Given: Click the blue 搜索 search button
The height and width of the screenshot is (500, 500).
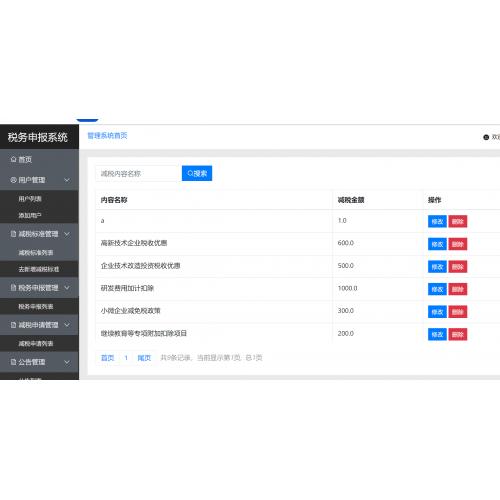Looking at the screenshot, I should [197, 173].
